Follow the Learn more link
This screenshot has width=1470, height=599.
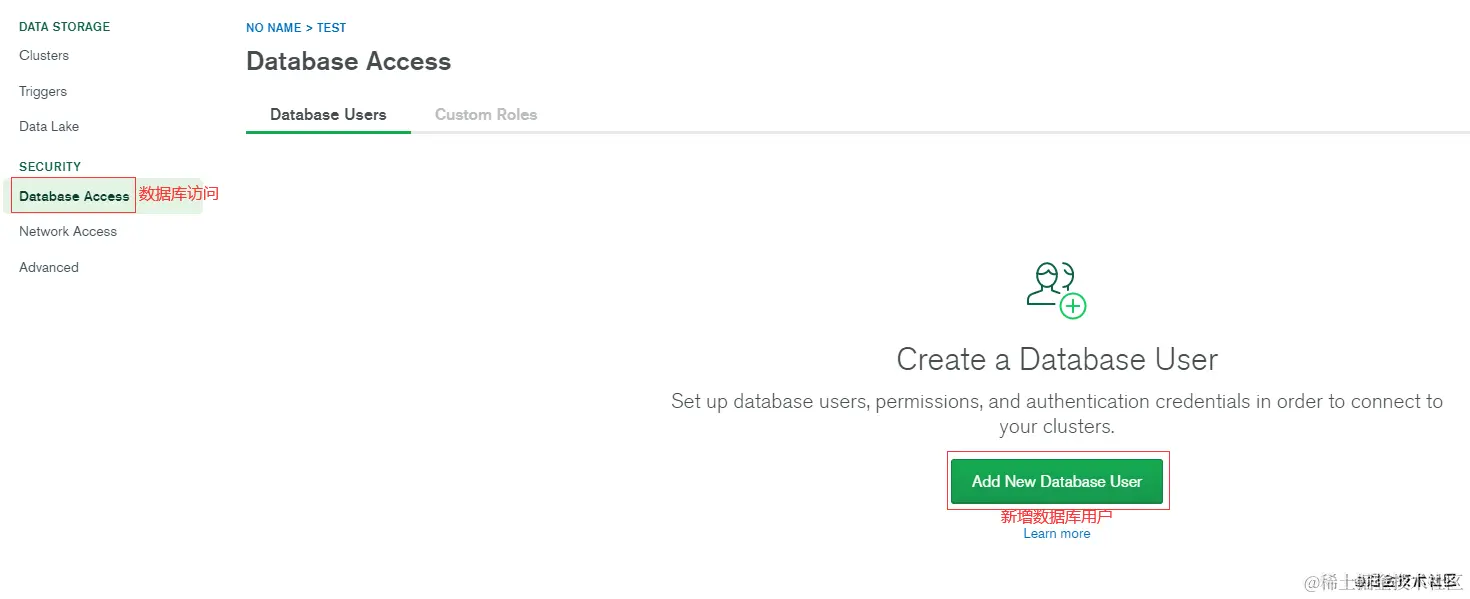[x=1056, y=534]
